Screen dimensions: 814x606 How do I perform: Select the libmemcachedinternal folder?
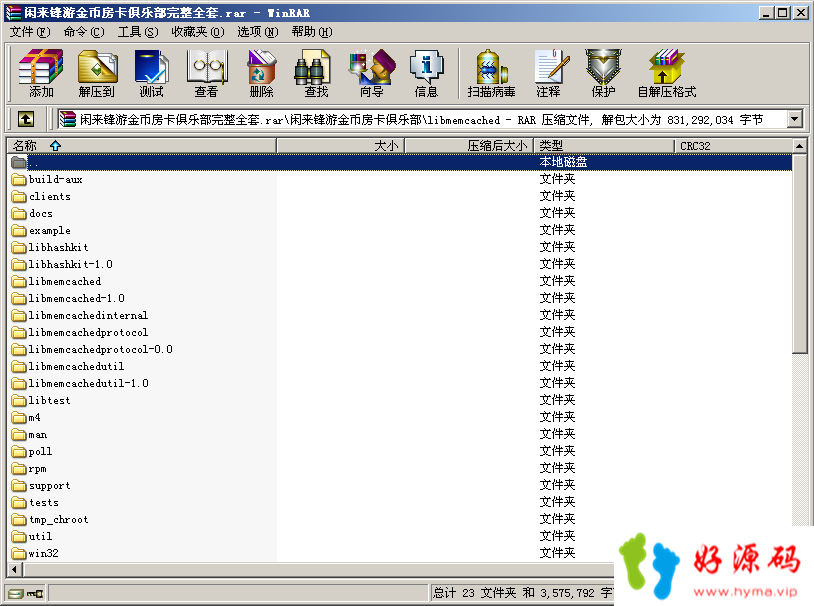[x=88, y=316]
